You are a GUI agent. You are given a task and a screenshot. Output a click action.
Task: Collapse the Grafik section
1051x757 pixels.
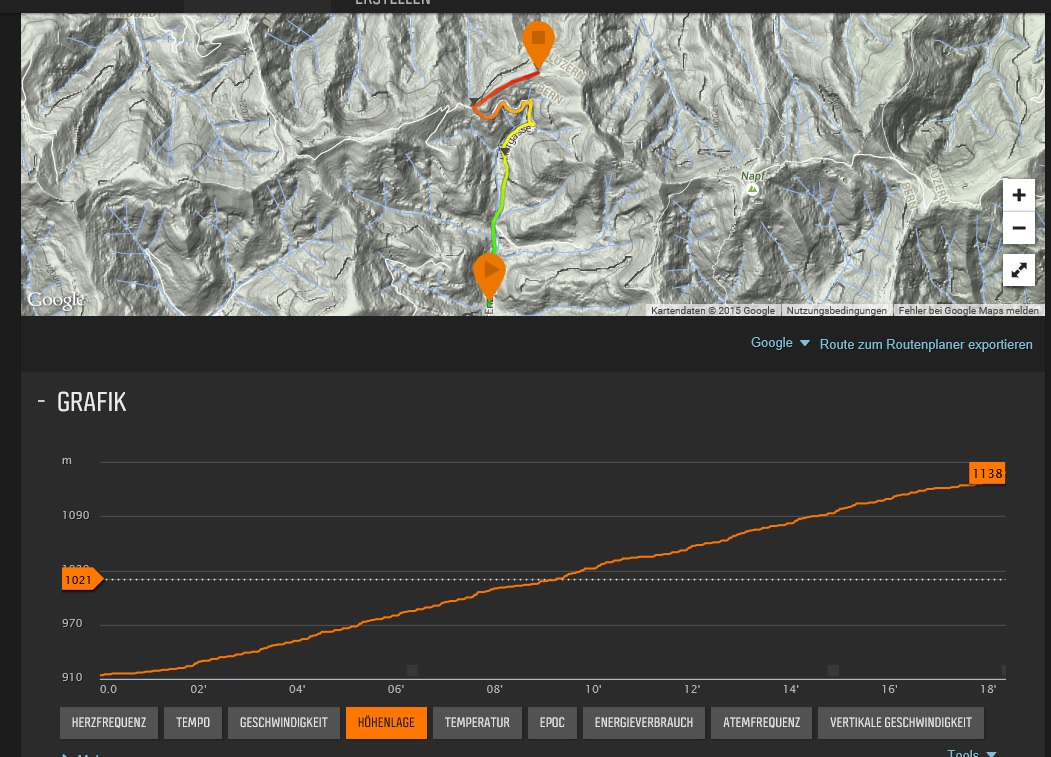(x=41, y=402)
